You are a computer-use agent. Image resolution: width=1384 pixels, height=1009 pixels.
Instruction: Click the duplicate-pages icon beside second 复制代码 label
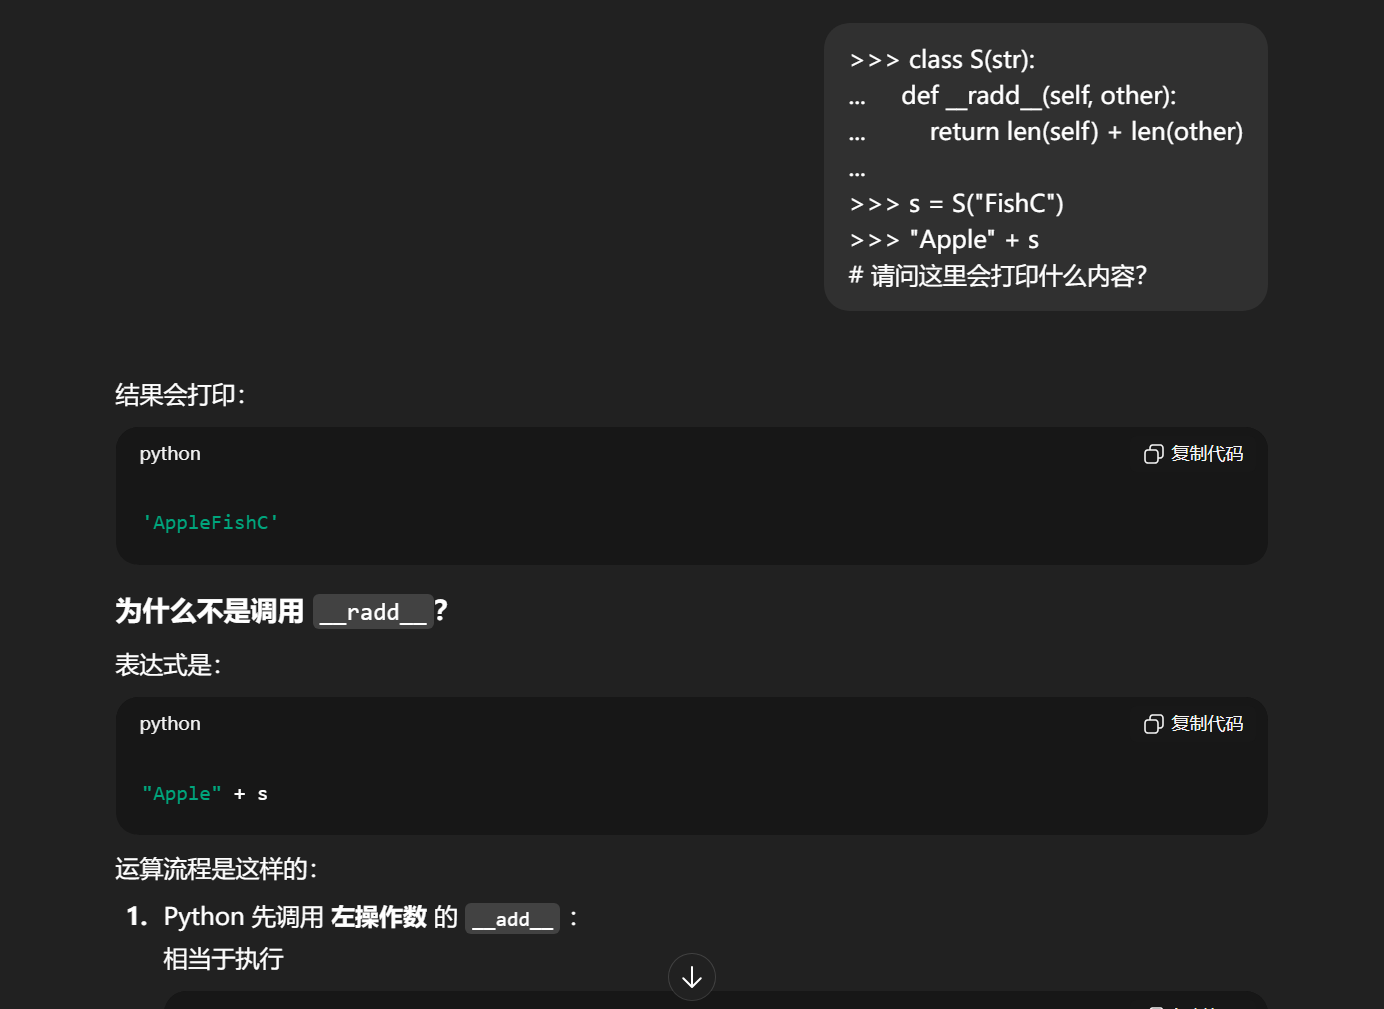tap(1154, 724)
